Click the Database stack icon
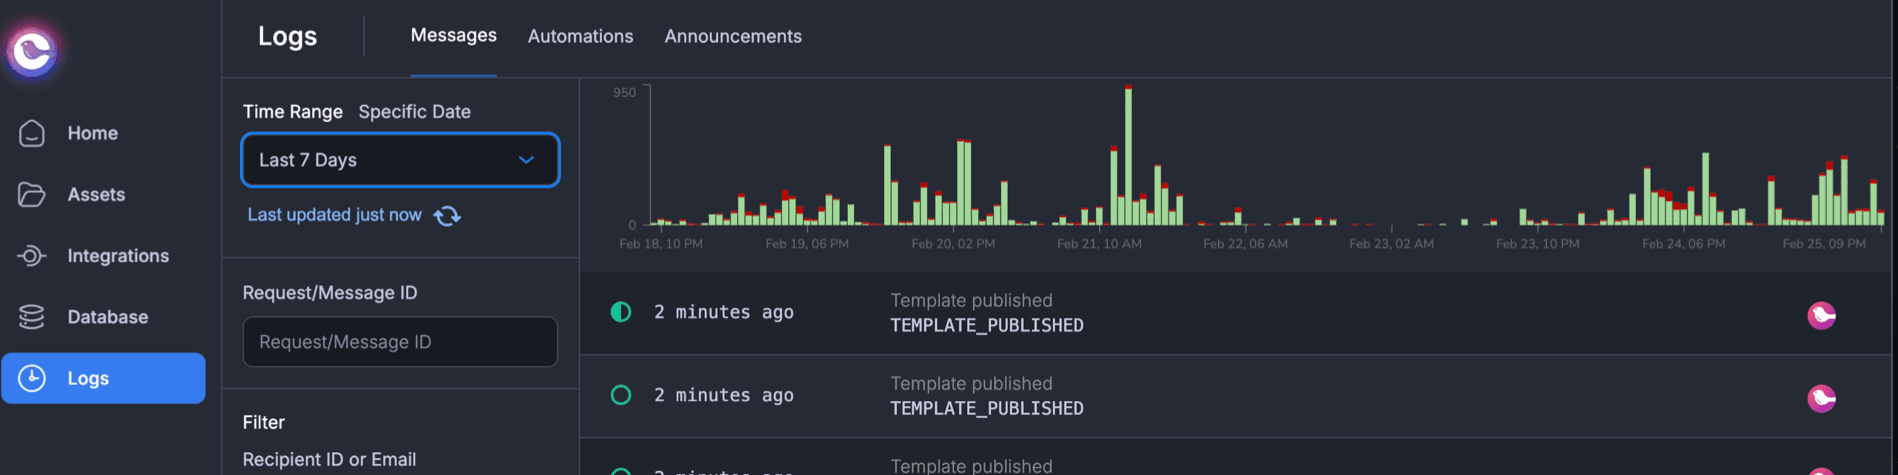Screen dimensions: 1898x475 click(x=32, y=317)
